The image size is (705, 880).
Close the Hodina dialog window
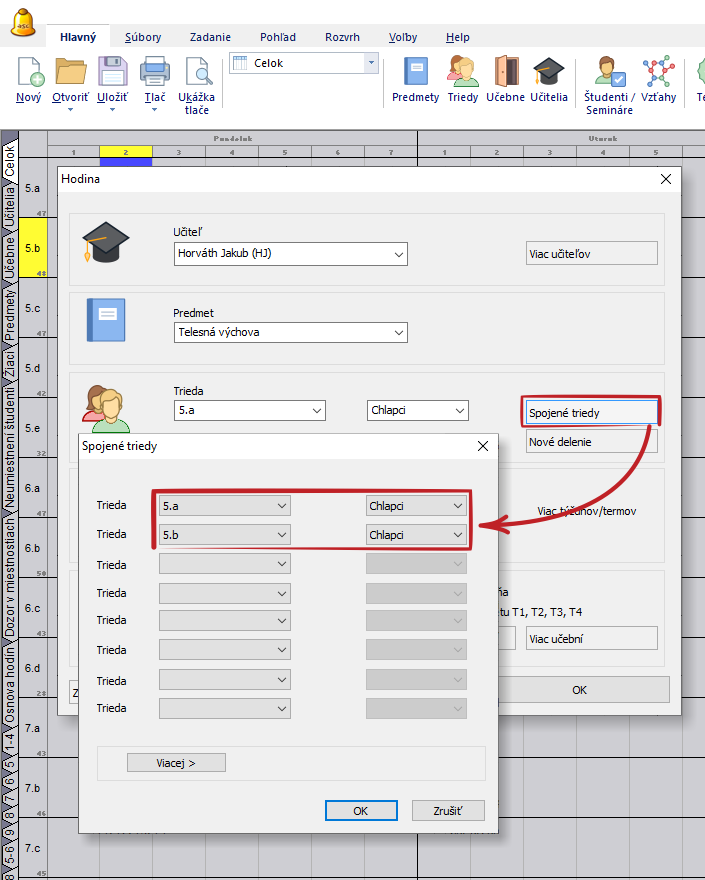pos(666,179)
